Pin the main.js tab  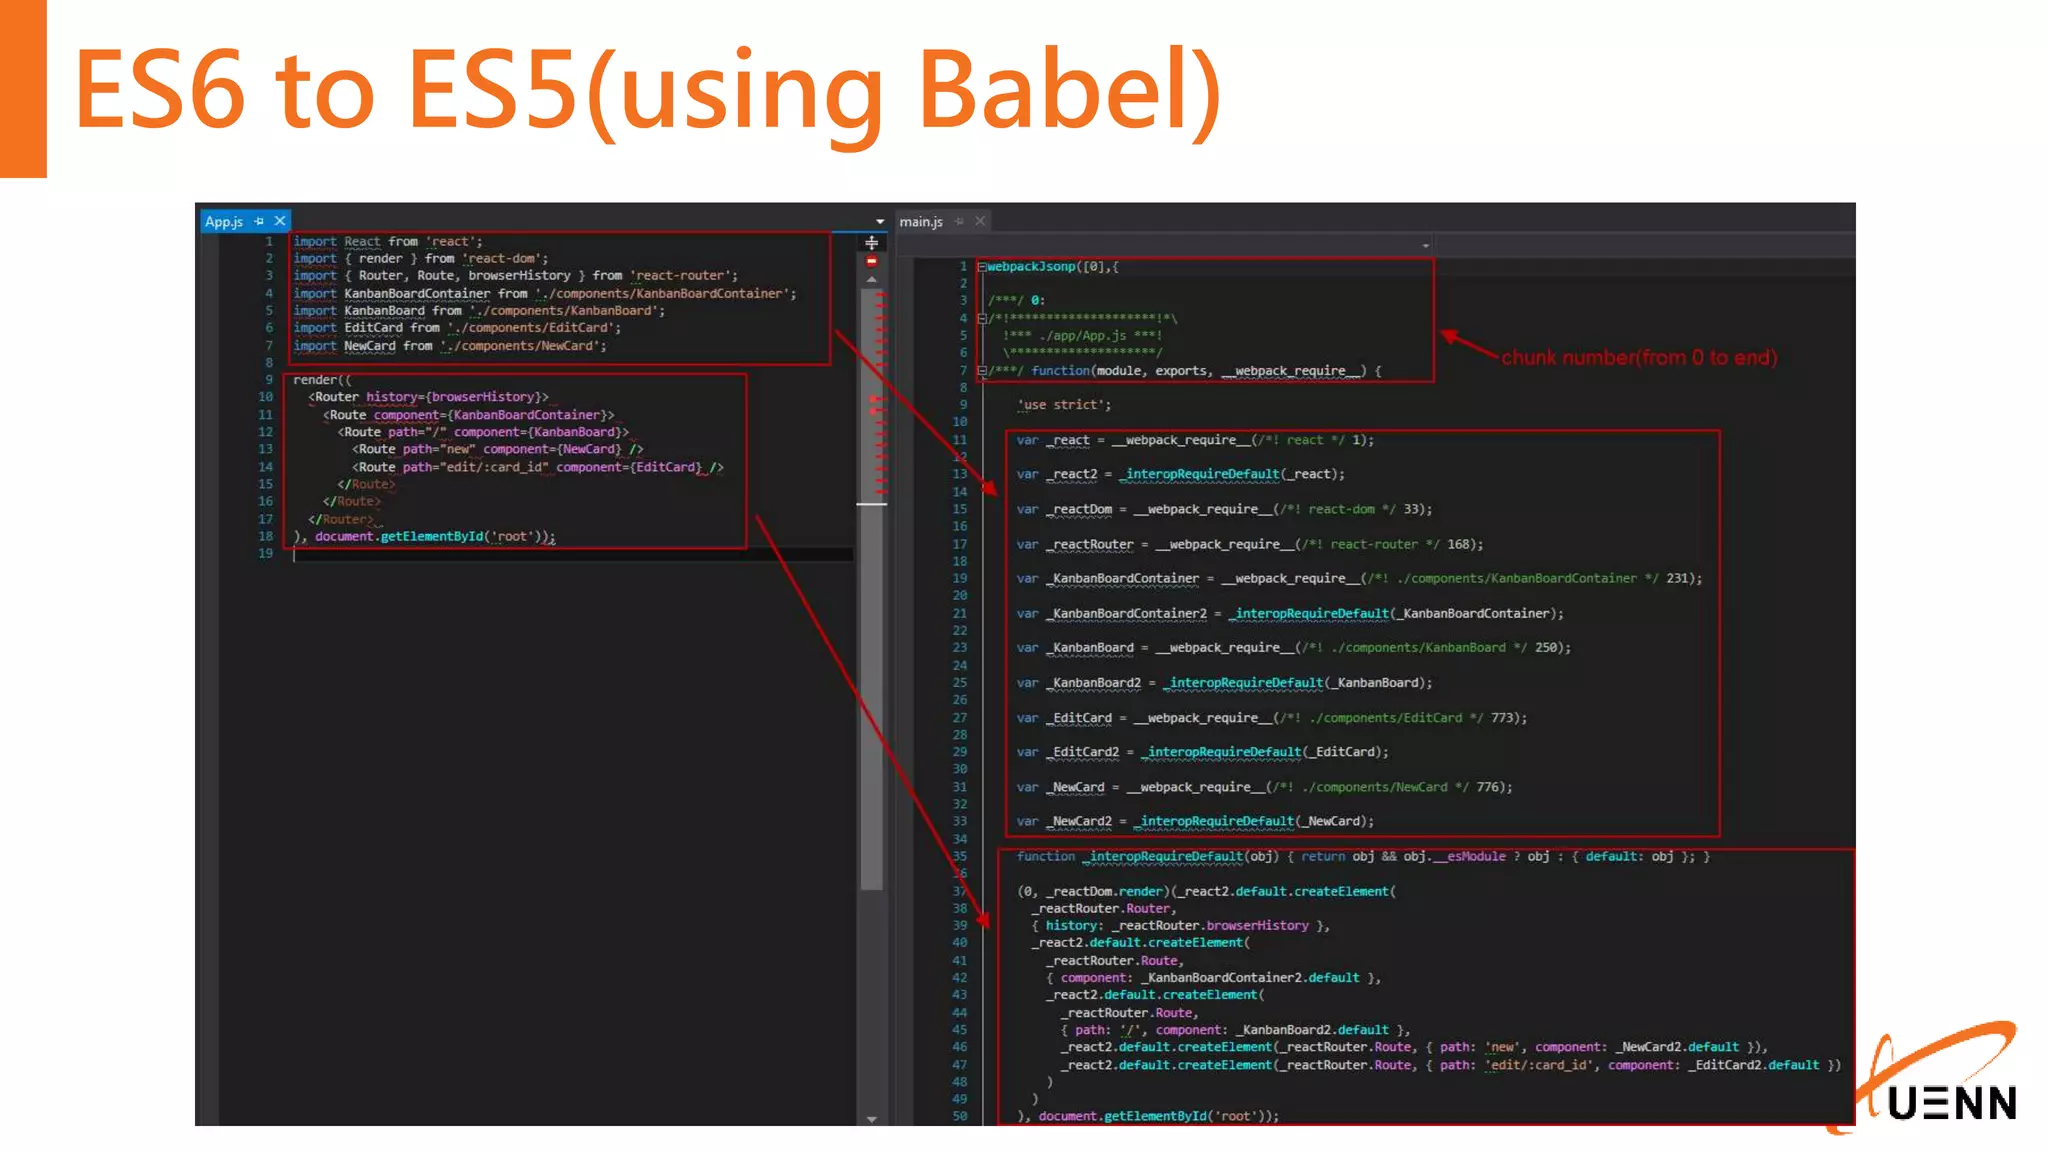pos(959,221)
